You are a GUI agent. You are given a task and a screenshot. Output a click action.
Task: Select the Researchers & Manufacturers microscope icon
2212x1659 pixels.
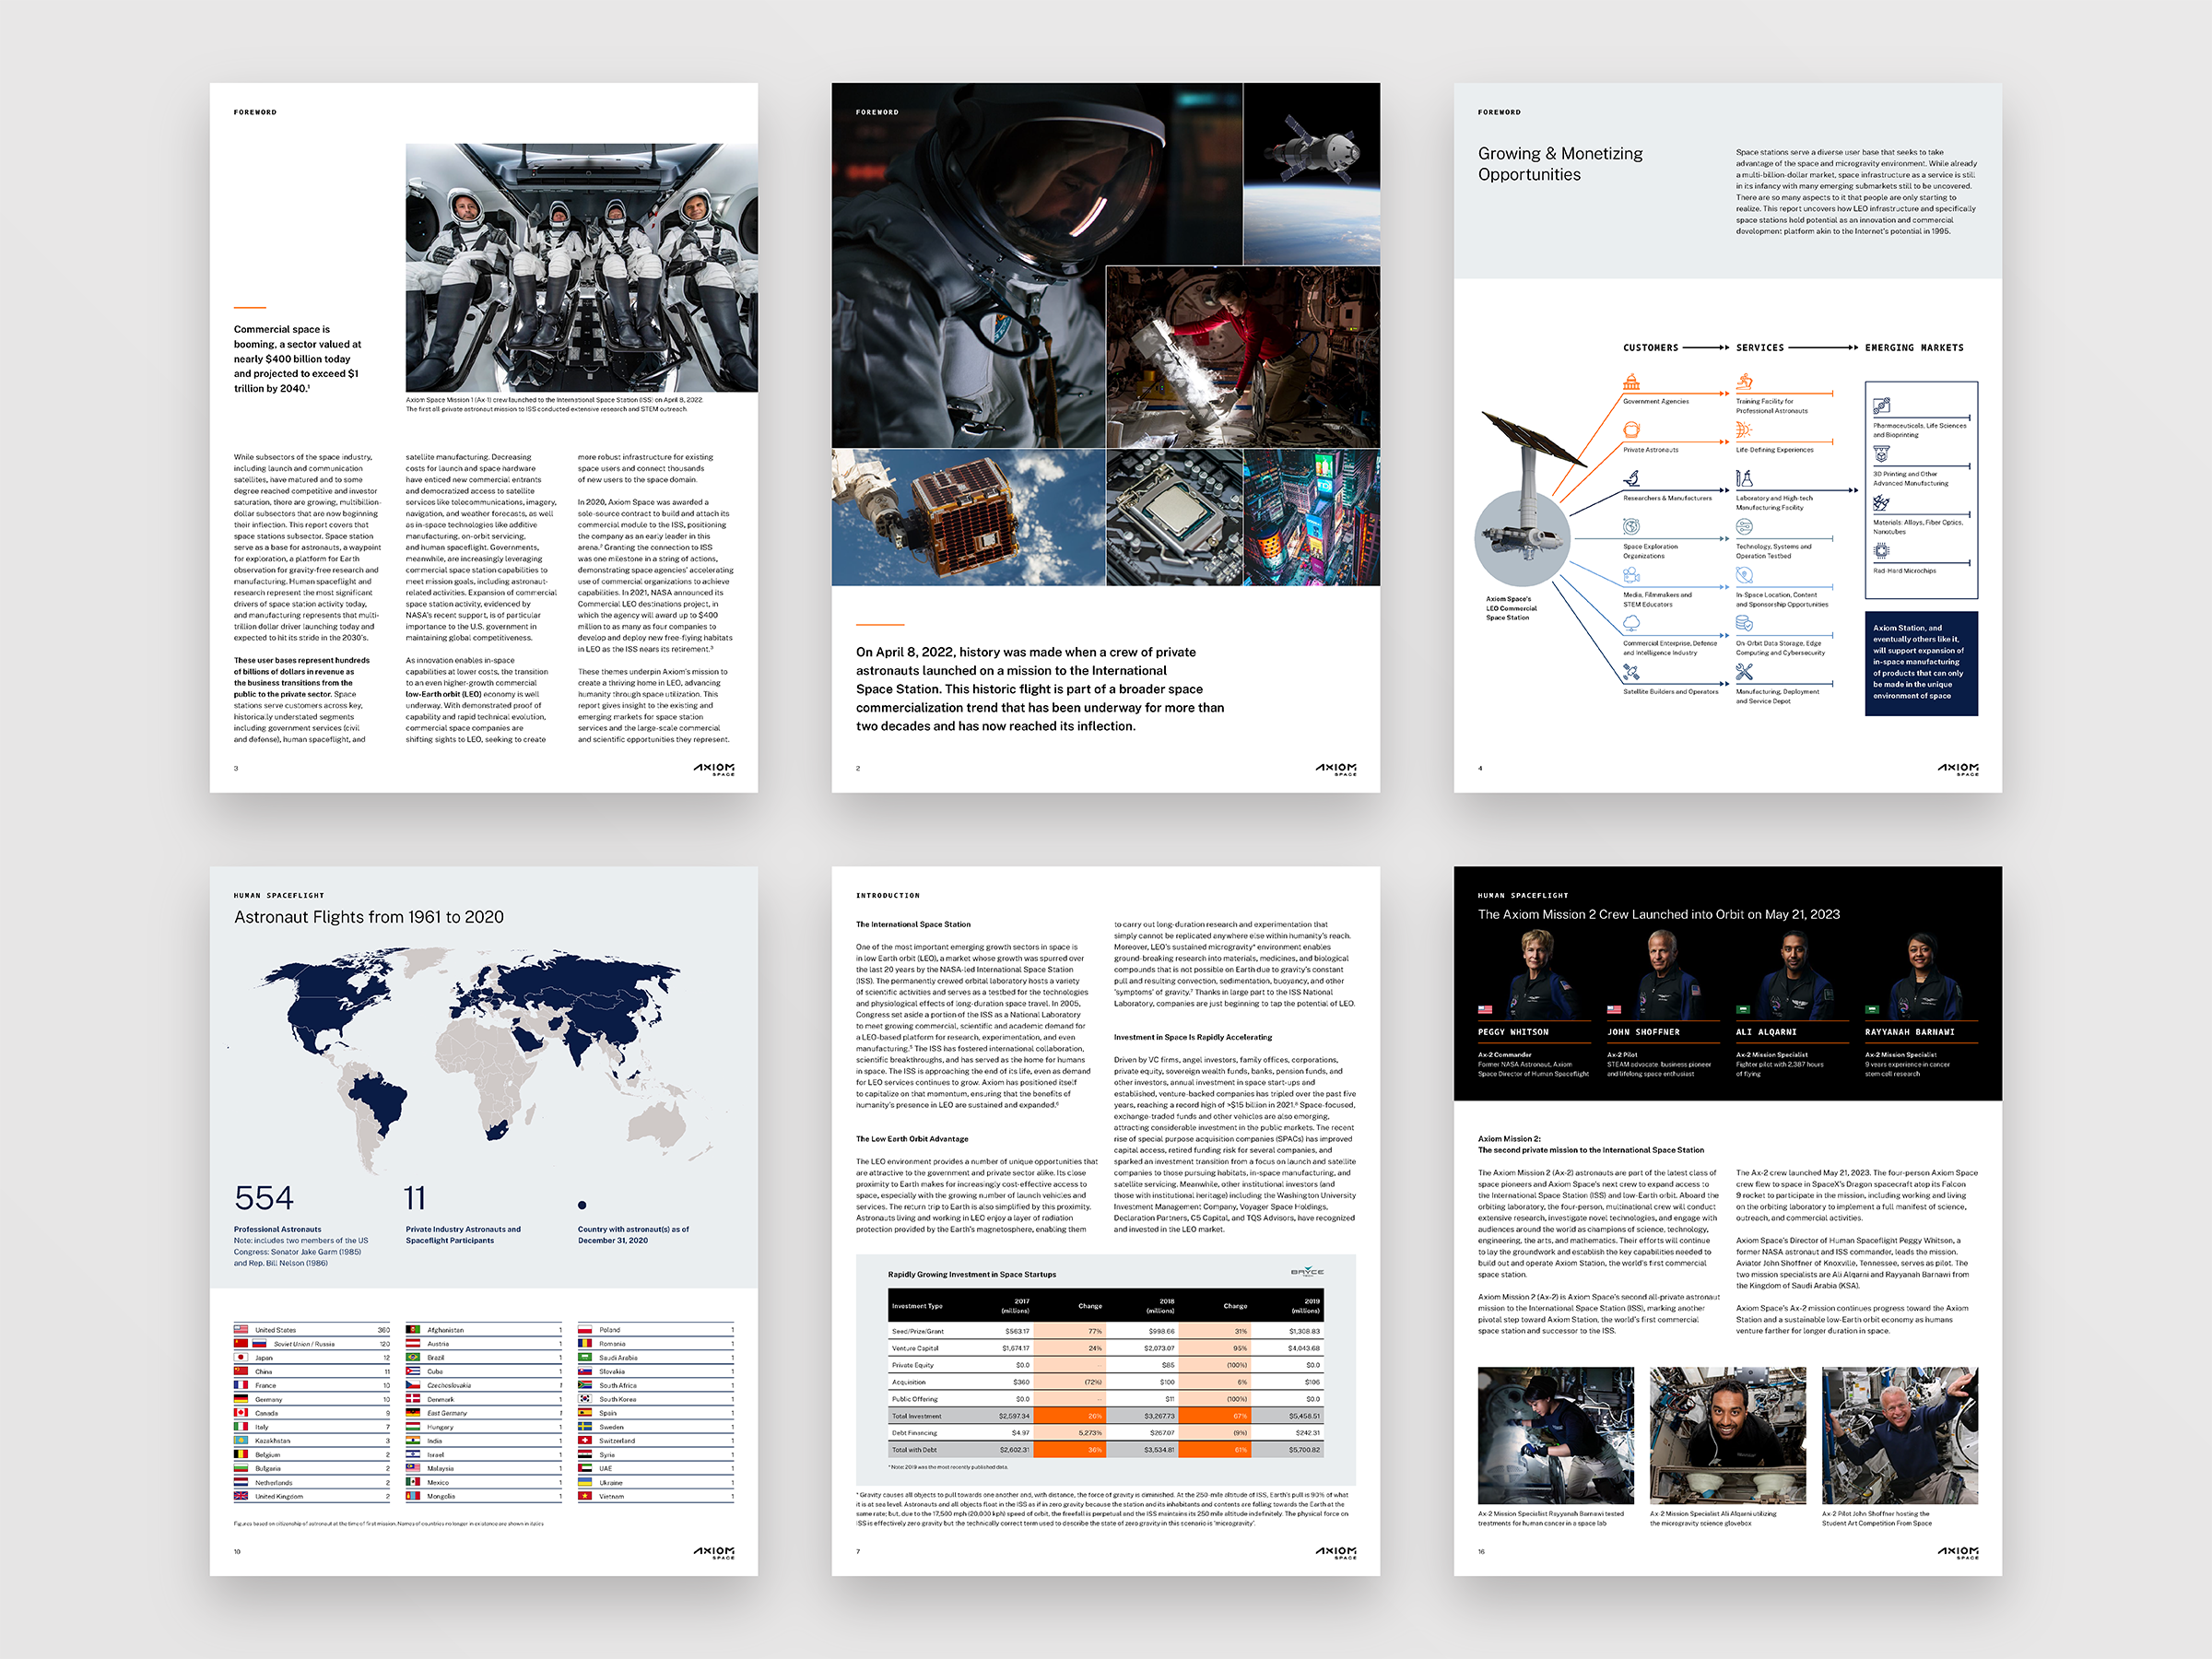click(x=1633, y=481)
